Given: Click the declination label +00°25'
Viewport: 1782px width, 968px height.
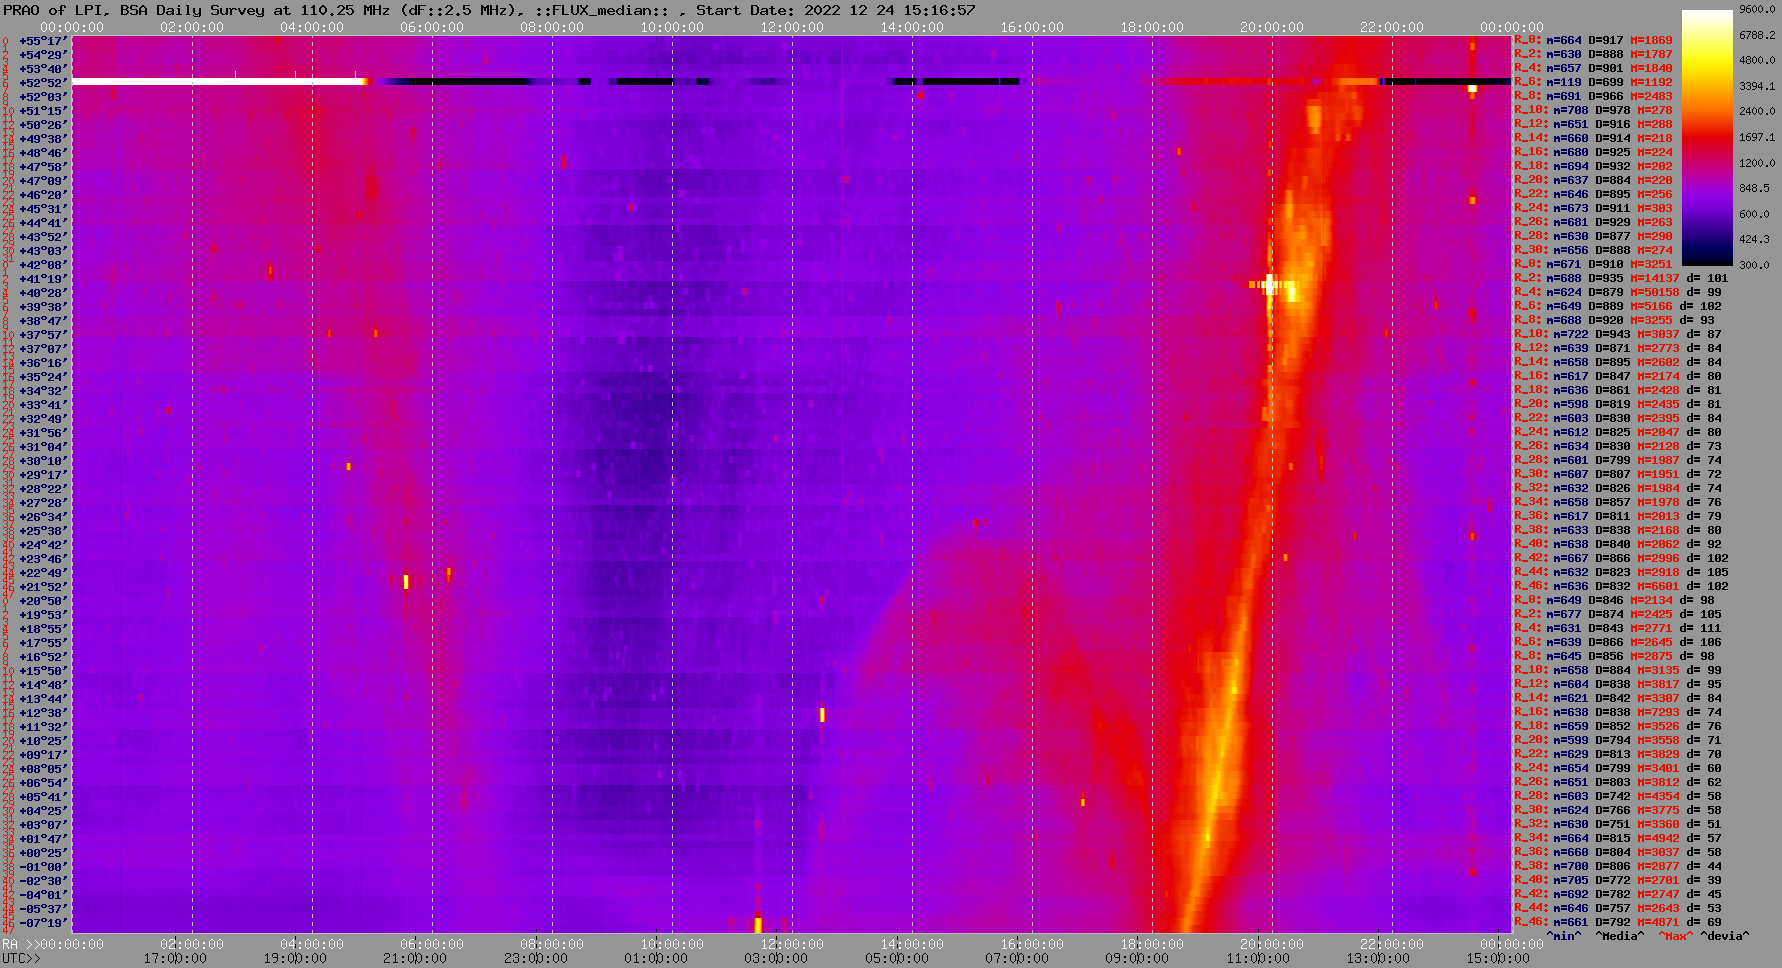Looking at the screenshot, I should (x=43, y=853).
